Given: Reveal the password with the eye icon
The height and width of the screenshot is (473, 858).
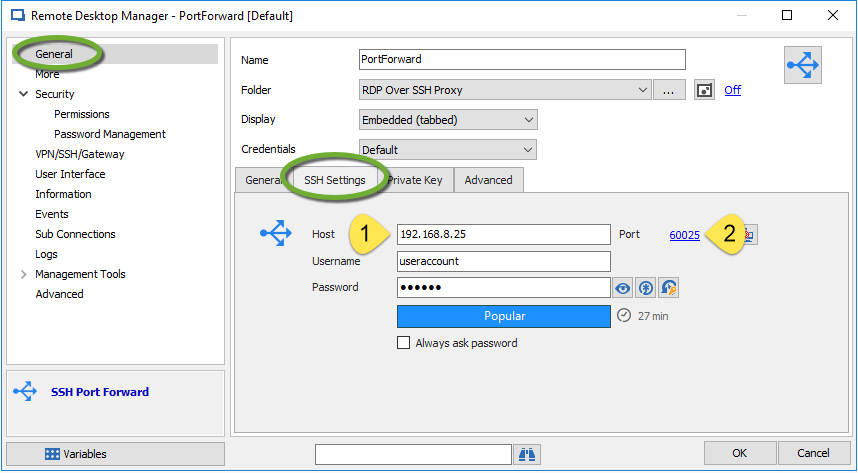Looking at the screenshot, I should pos(623,288).
